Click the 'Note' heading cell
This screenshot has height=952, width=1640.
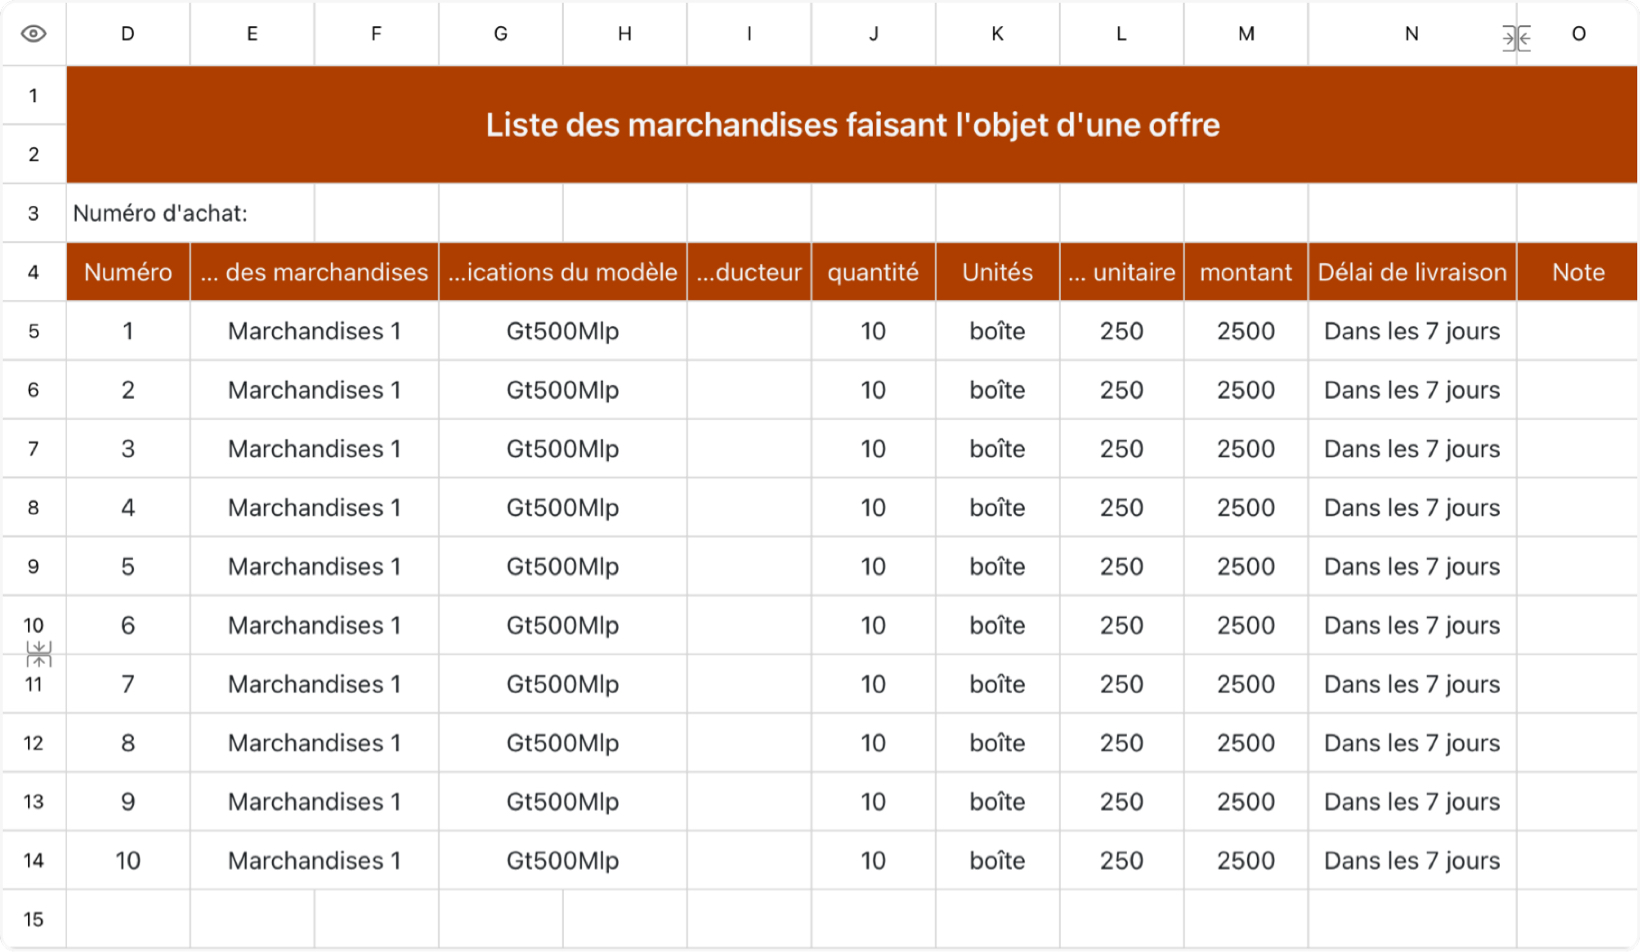point(1578,272)
